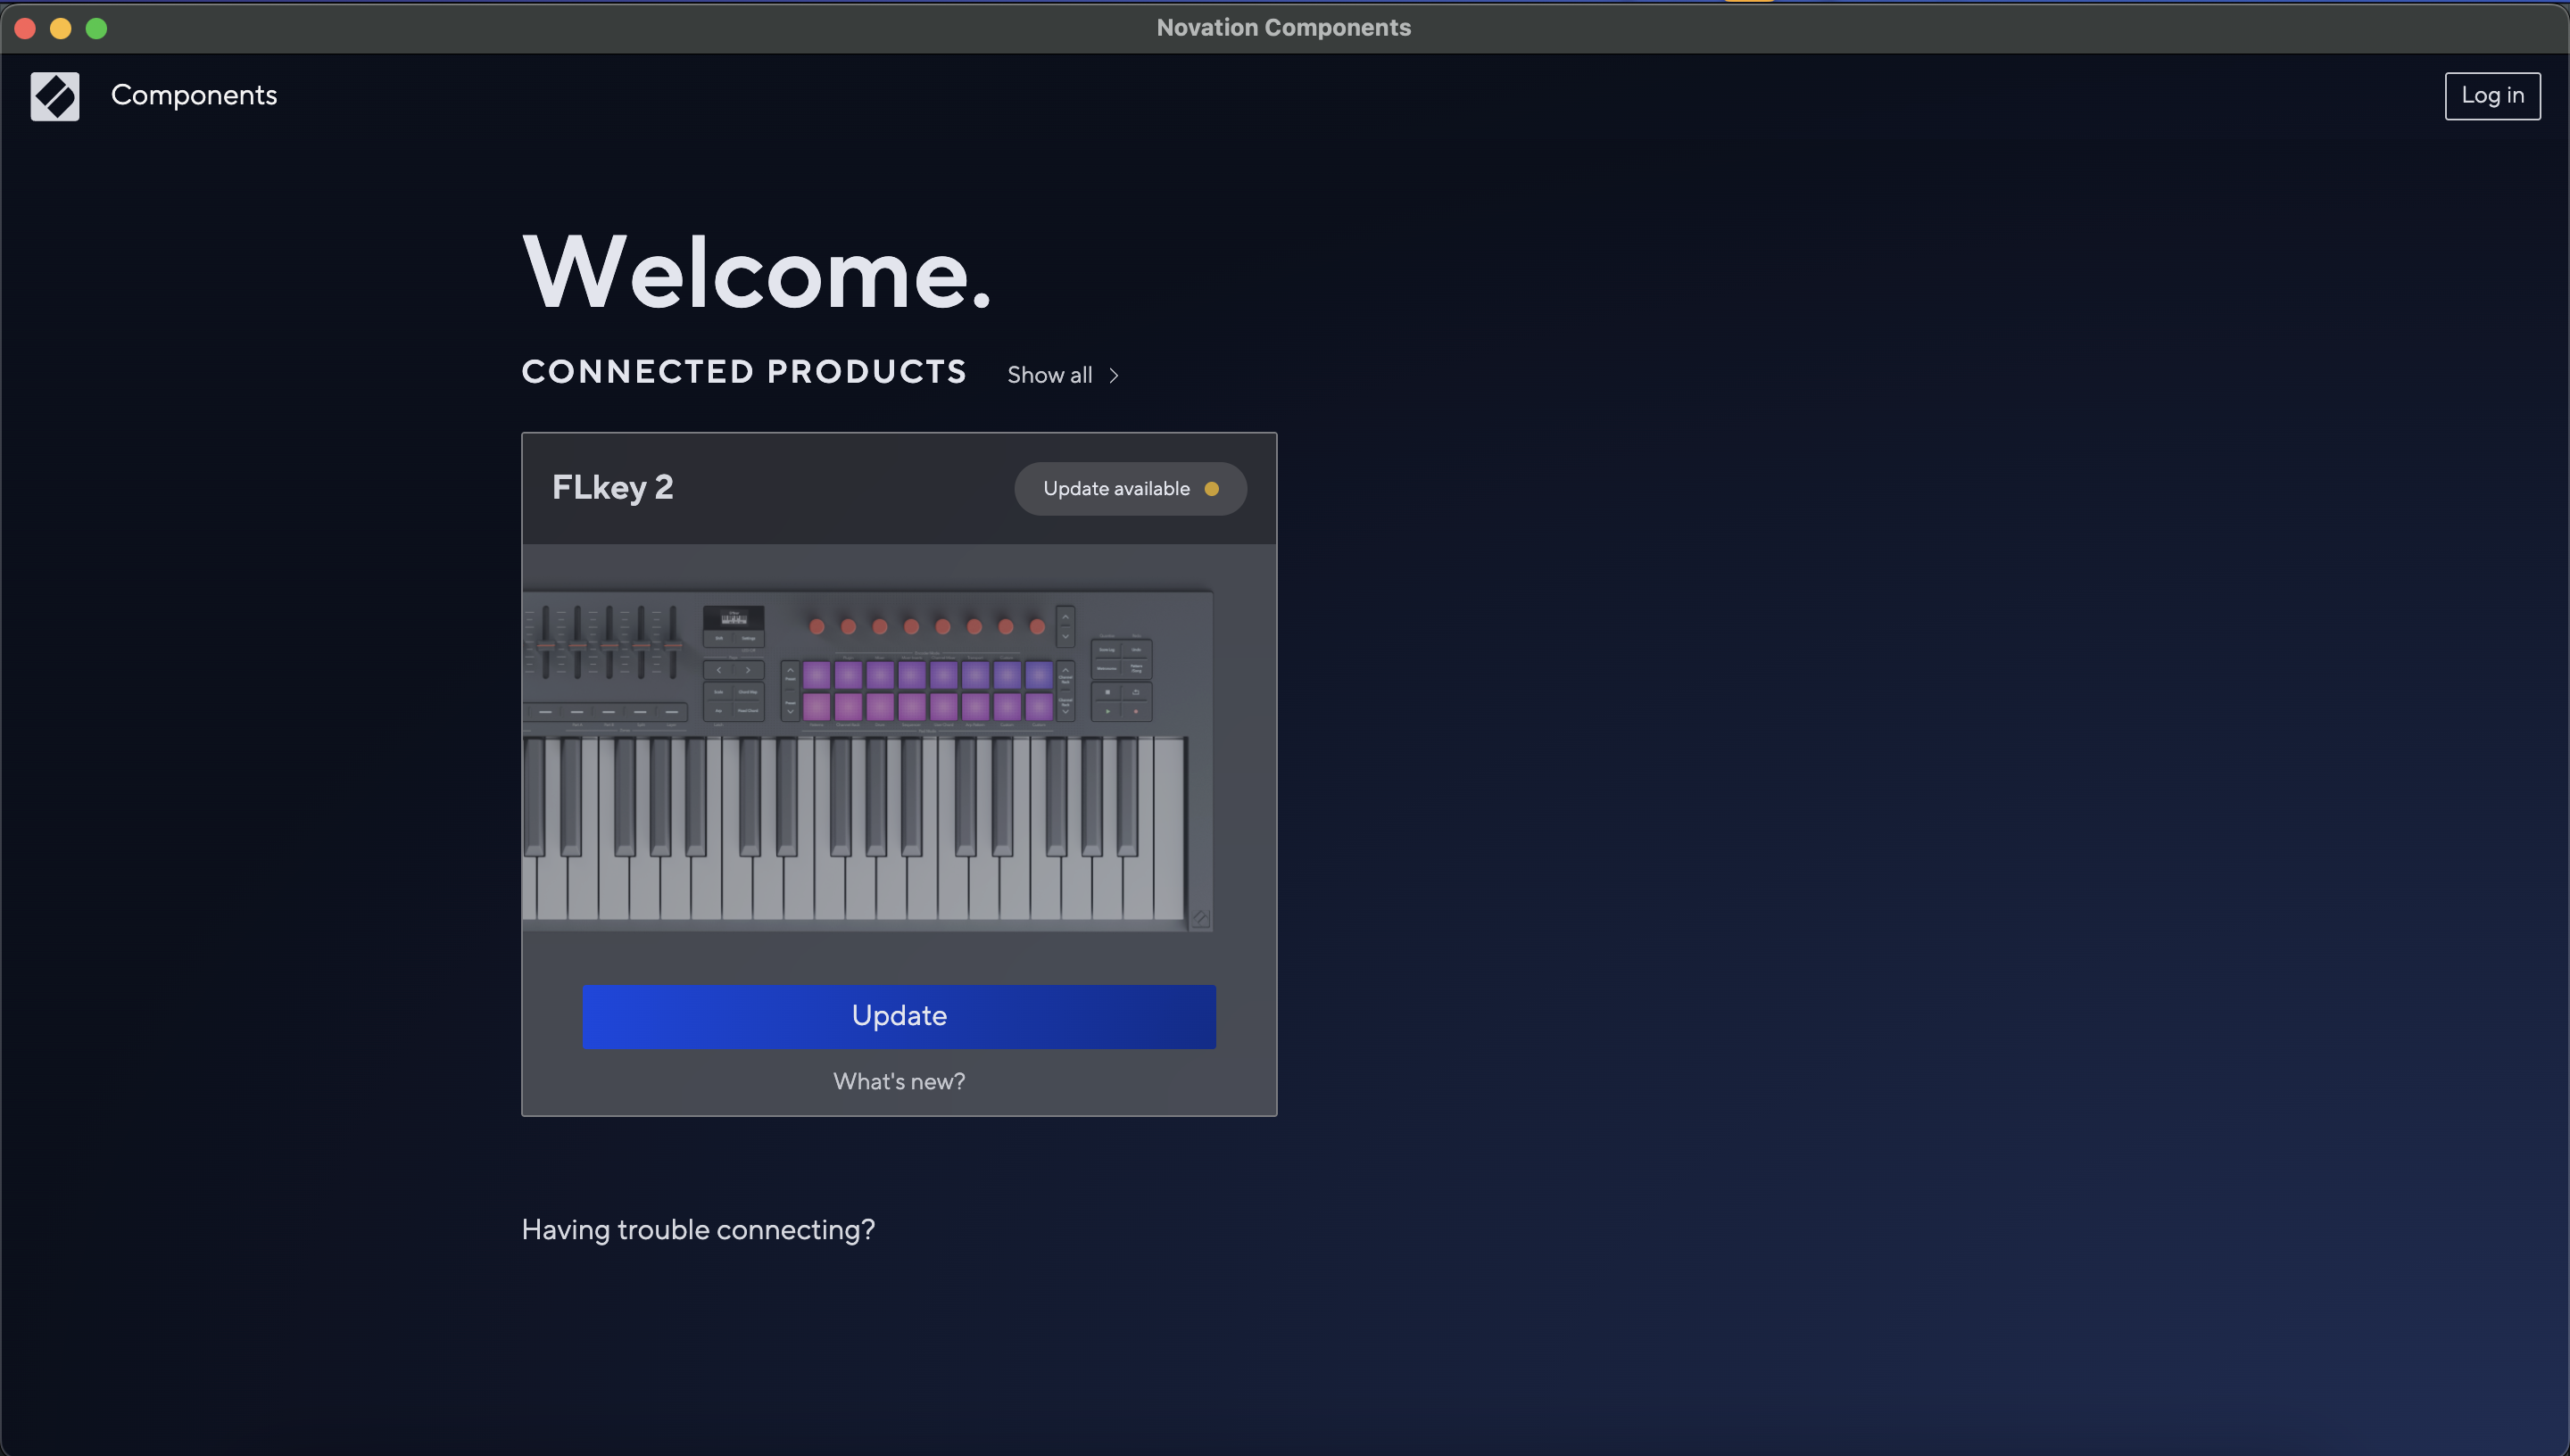Close the Novation Components window

(25, 28)
